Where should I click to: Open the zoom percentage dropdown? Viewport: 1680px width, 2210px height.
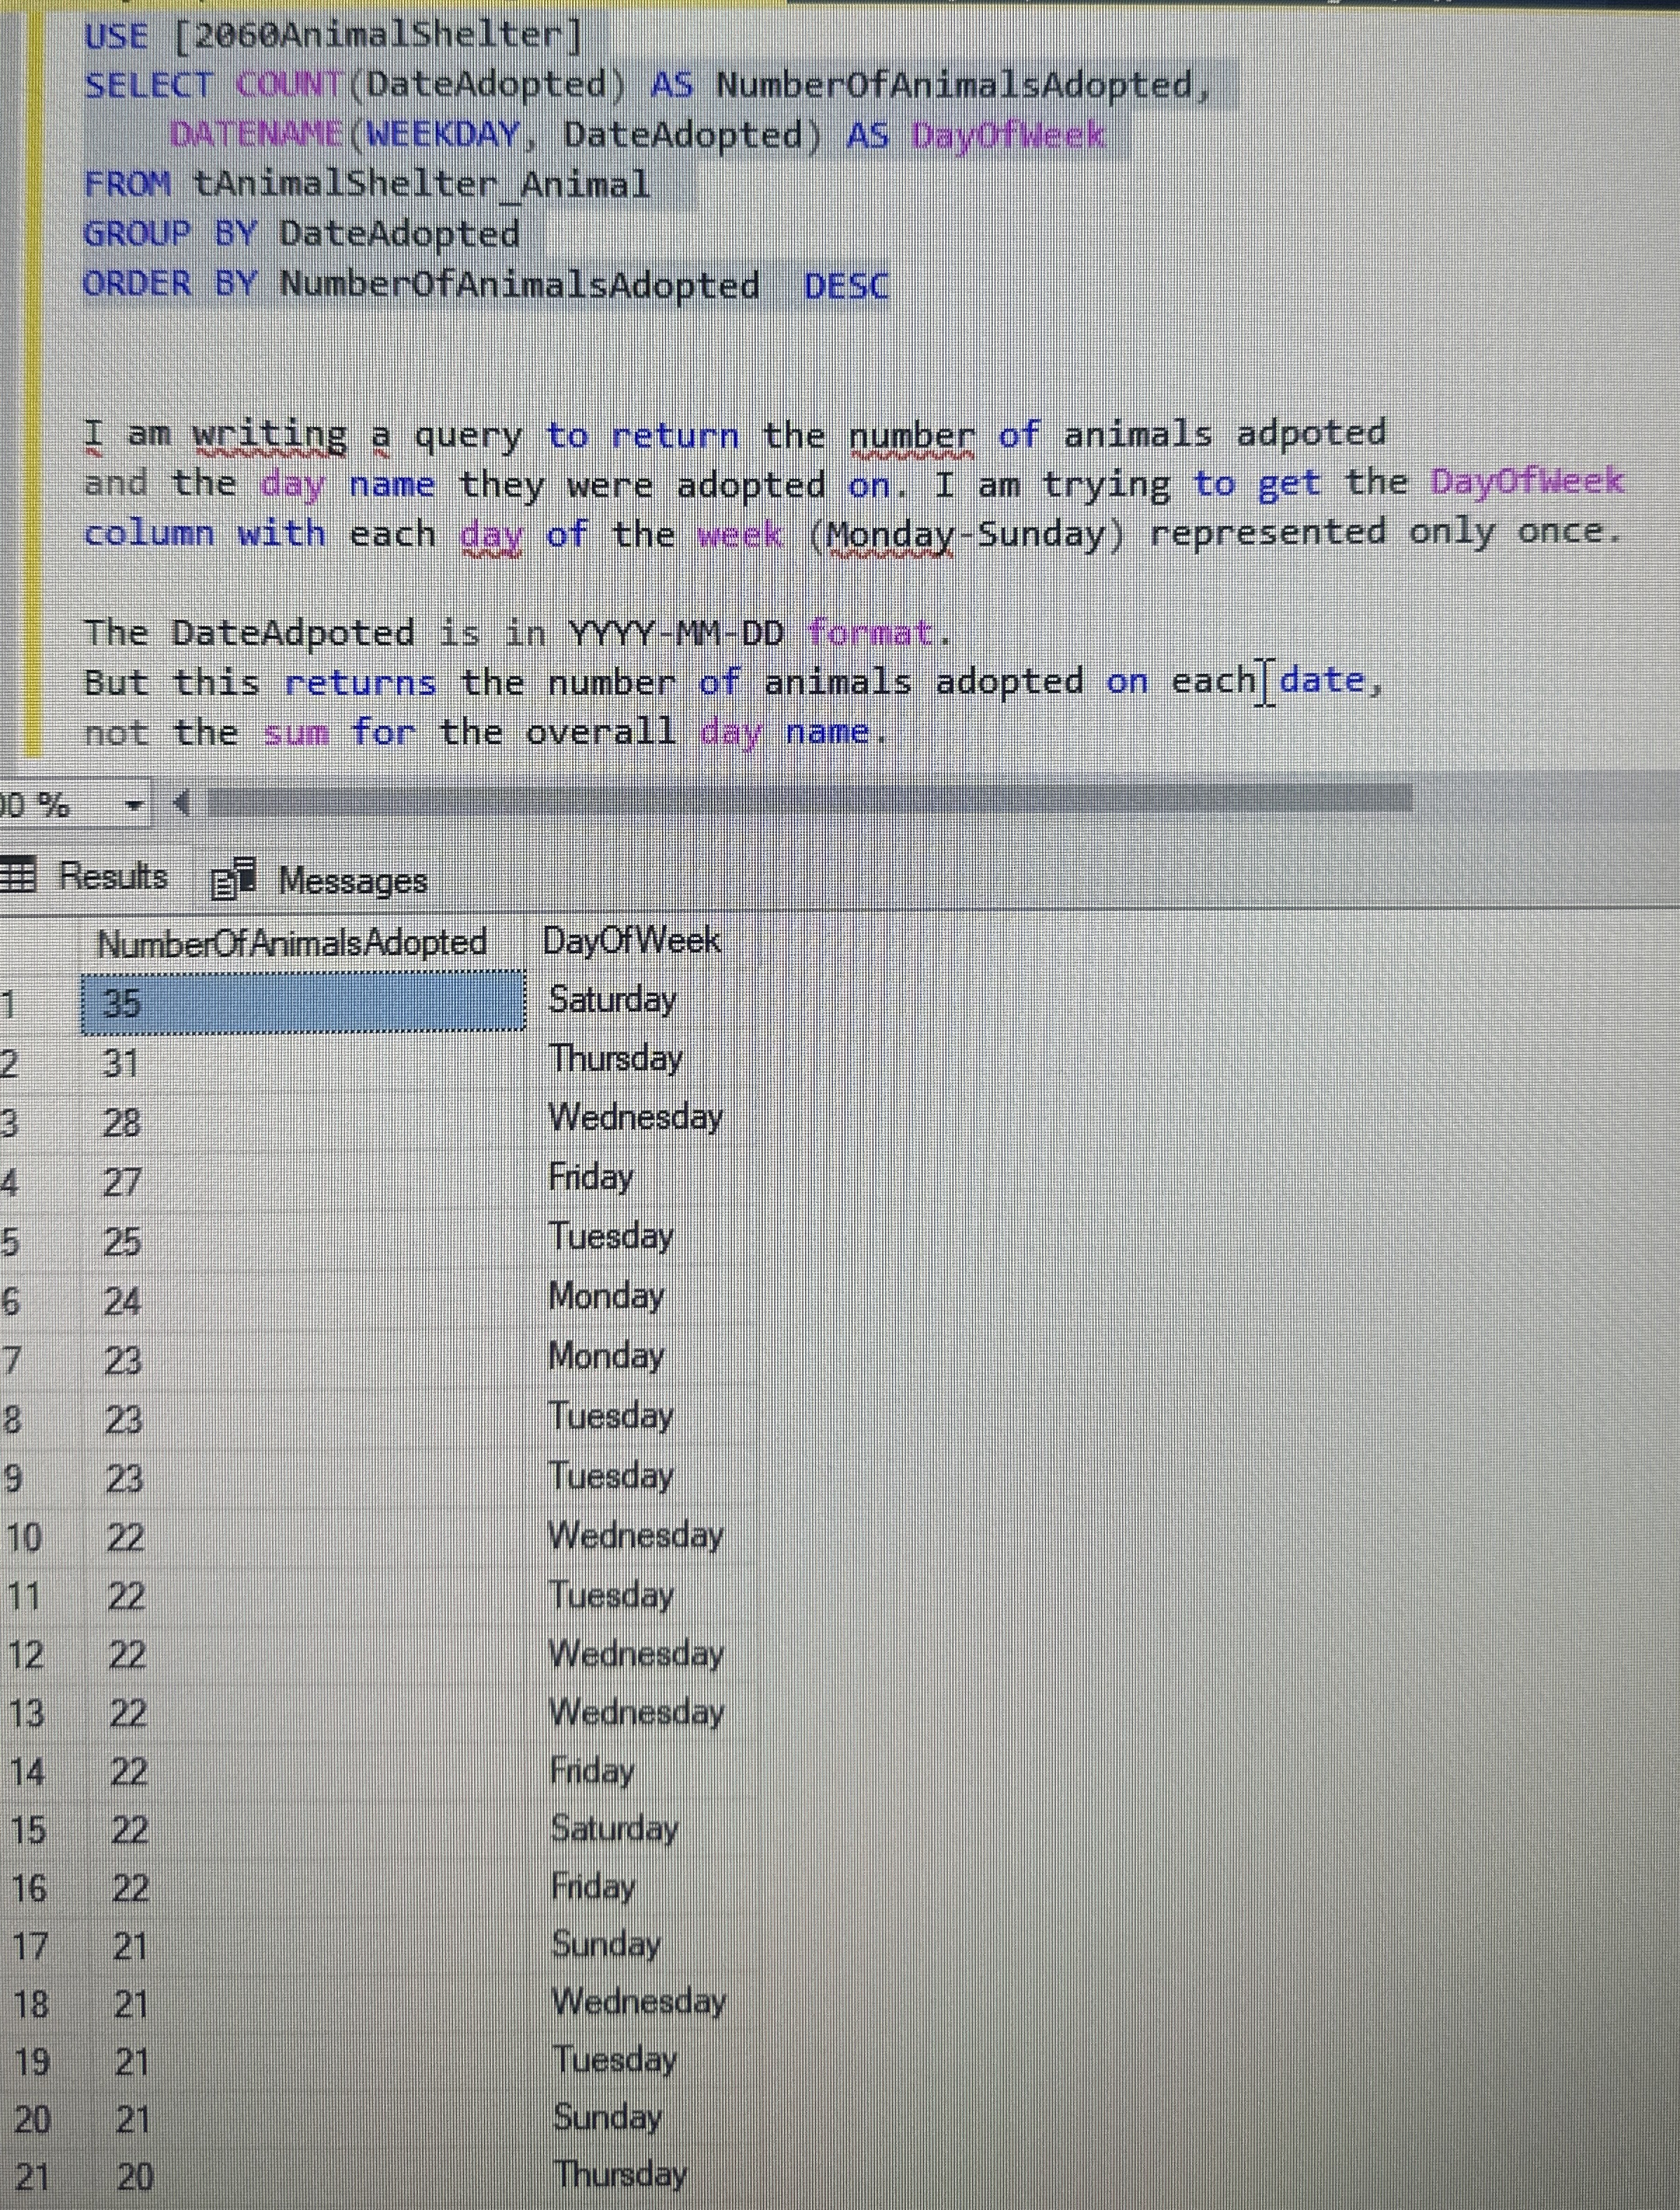click(x=135, y=805)
